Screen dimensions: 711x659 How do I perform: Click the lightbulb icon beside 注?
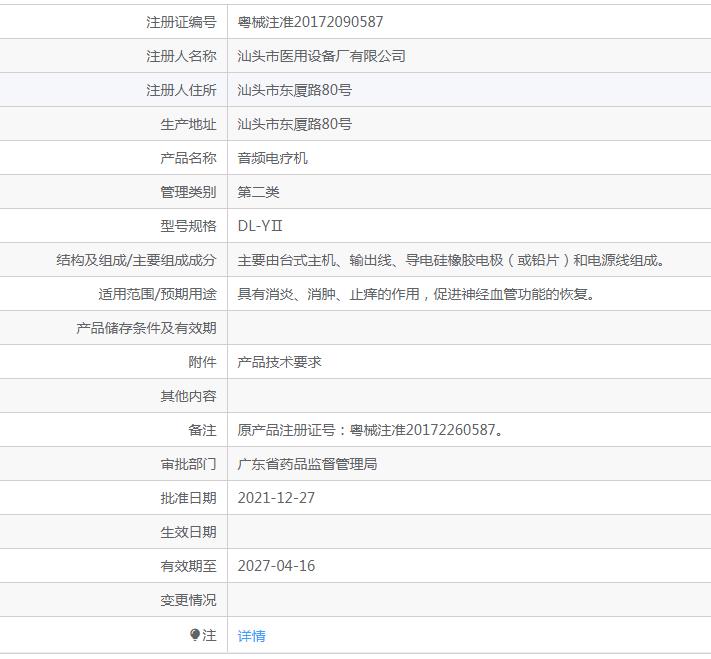[195, 635]
